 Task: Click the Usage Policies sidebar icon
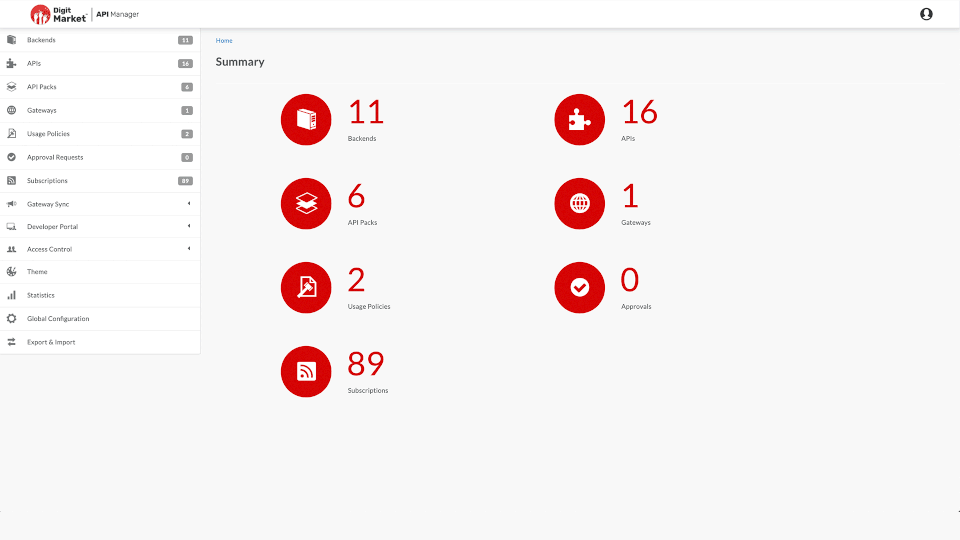[x=12, y=133]
